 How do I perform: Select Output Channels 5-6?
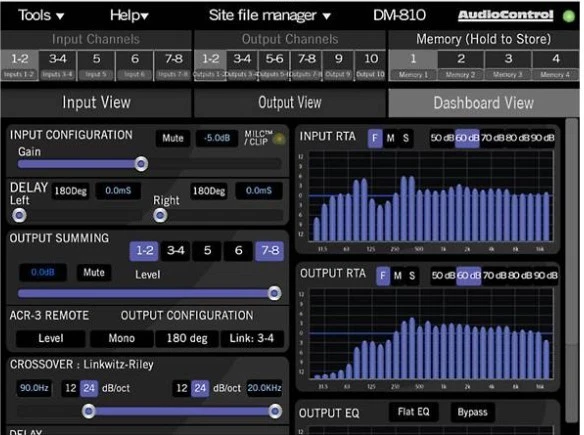[274, 65]
